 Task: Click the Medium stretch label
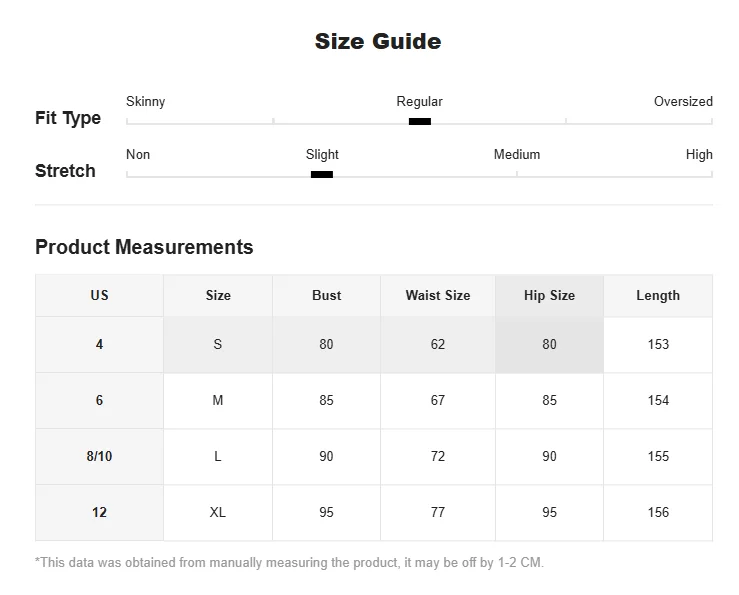click(x=517, y=154)
